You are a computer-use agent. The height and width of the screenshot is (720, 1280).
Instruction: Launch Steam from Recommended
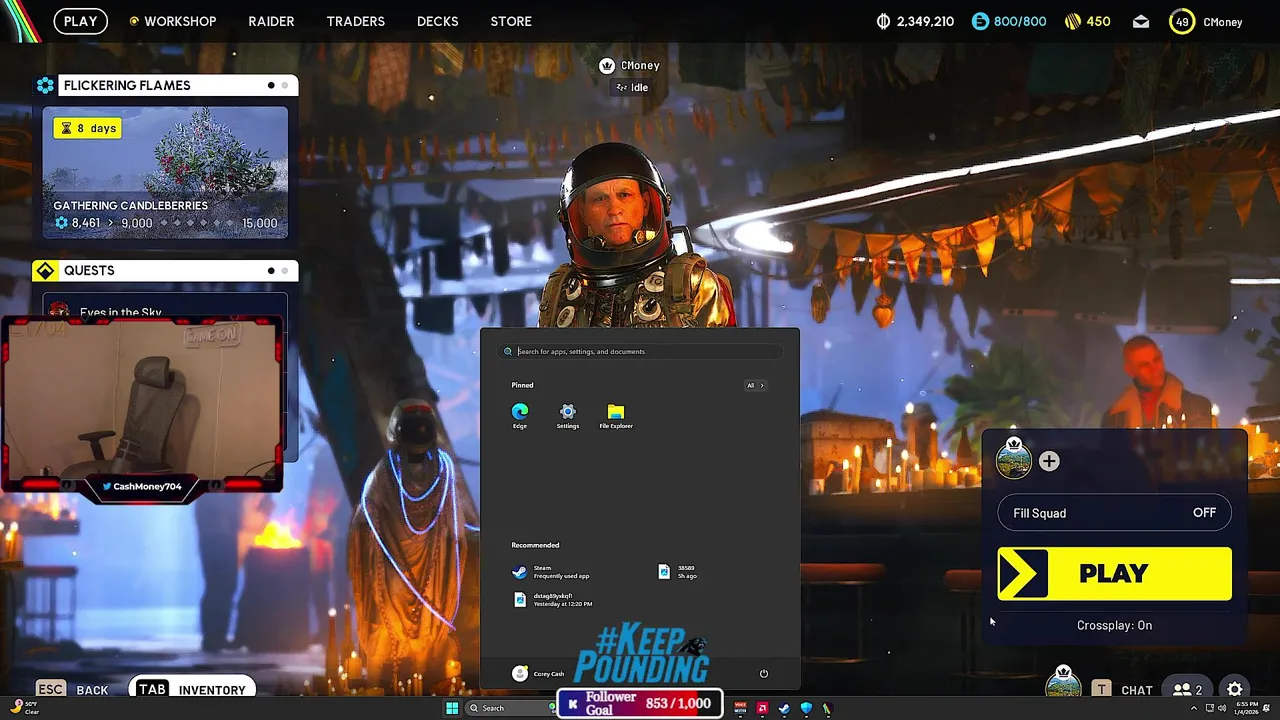[x=550, y=571]
